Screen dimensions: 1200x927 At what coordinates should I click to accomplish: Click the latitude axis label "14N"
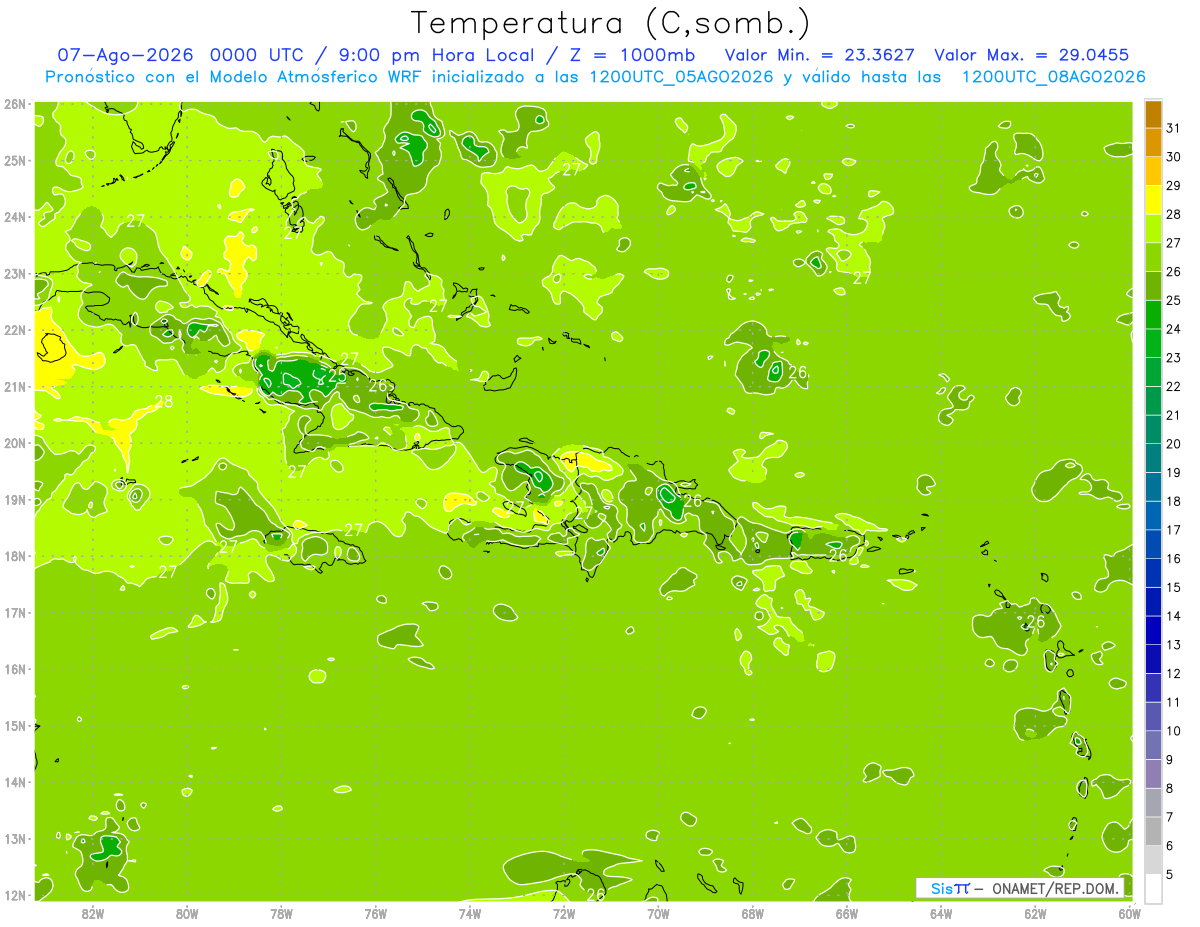tap(15, 782)
